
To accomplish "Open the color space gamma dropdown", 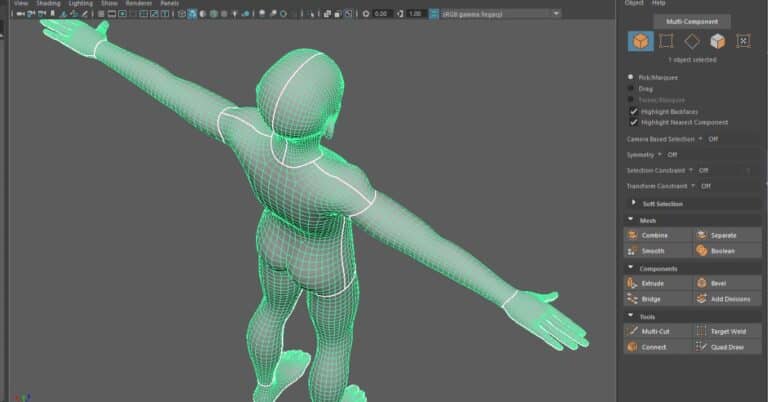I will 501,14.
